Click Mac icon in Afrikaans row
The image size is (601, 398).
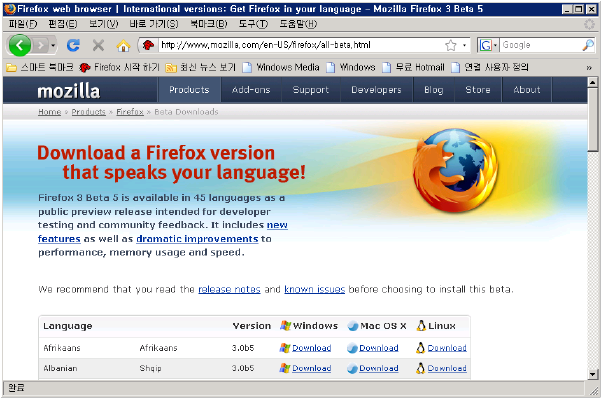(x=352, y=348)
